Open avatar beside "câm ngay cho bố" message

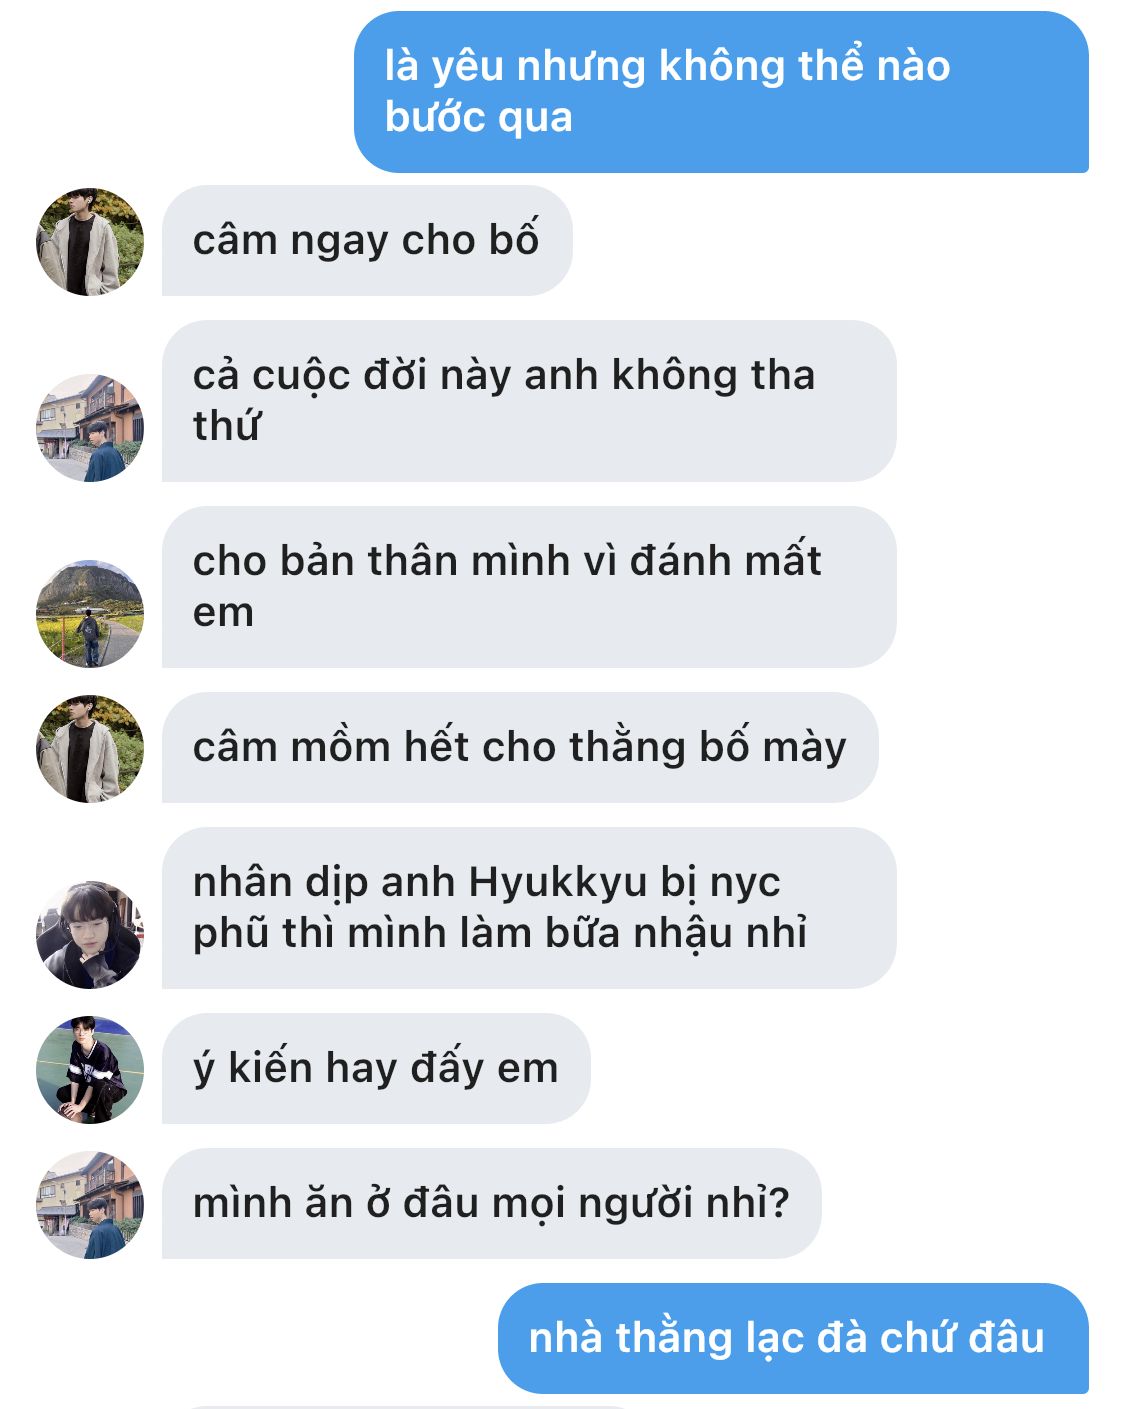pos(90,241)
